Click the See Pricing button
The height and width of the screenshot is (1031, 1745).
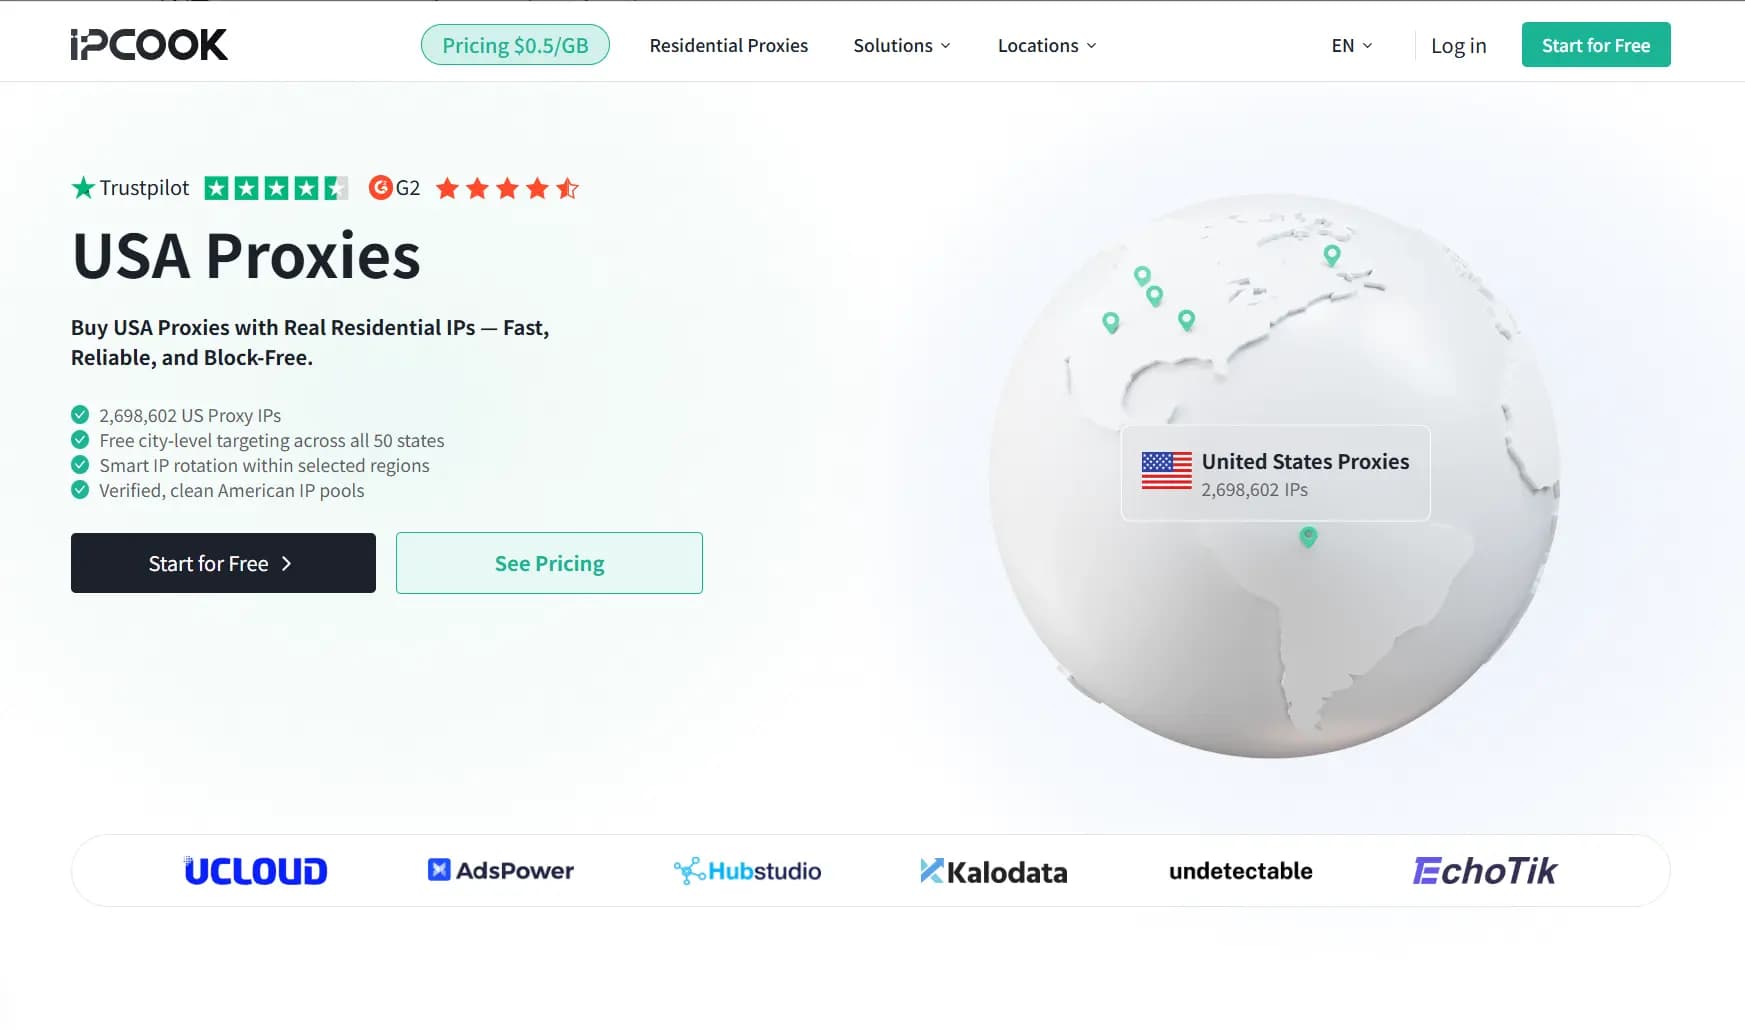(x=549, y=563)
